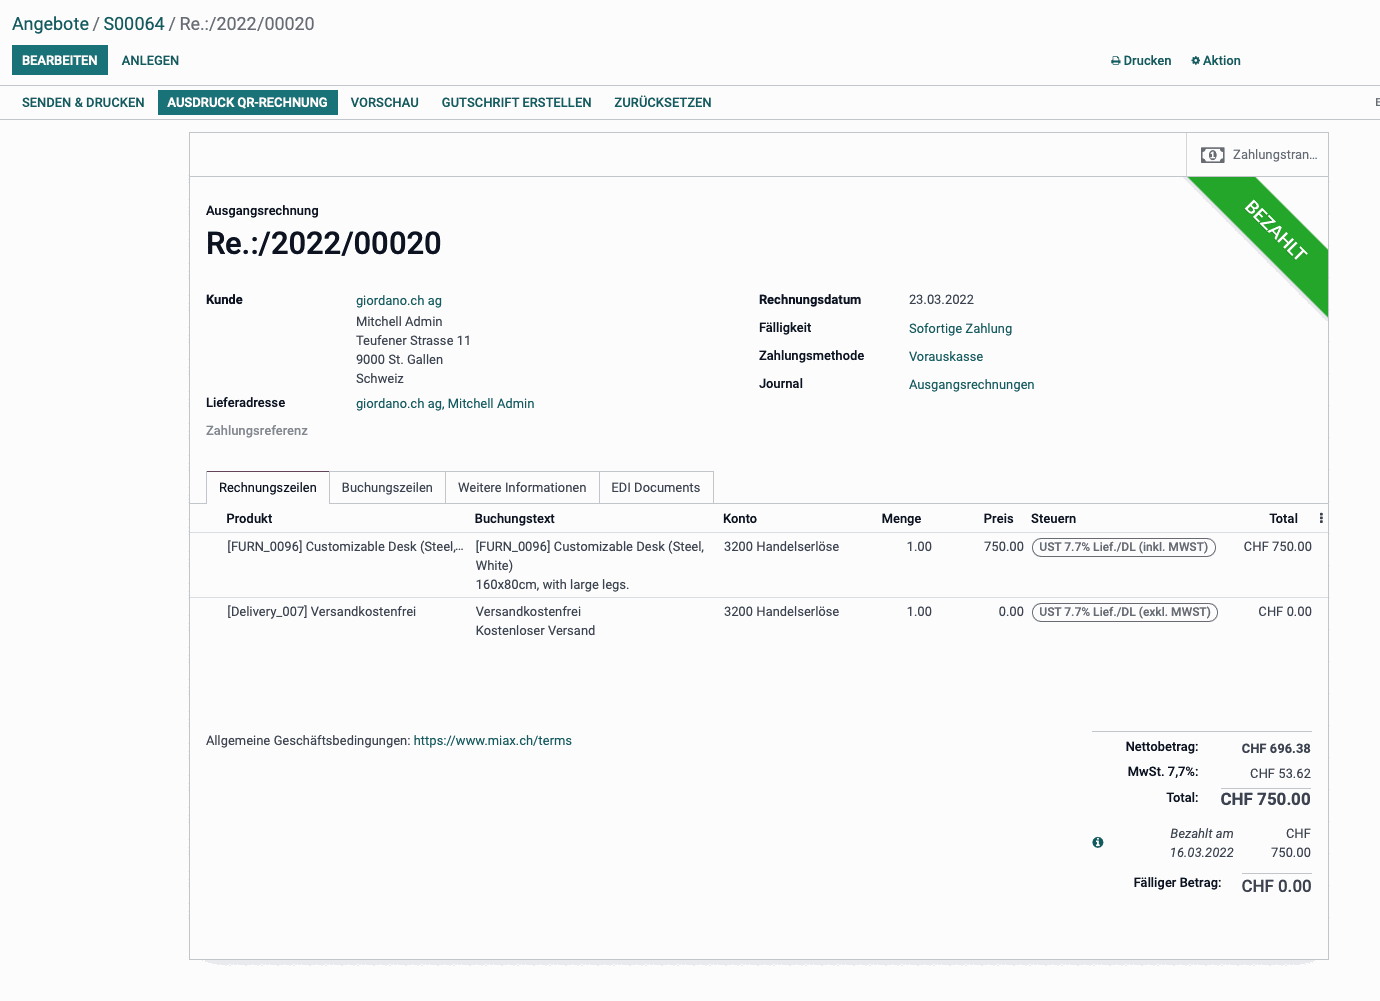Open delivery address giordano.ch ag, Mitchell Admin

click(445, 403)
